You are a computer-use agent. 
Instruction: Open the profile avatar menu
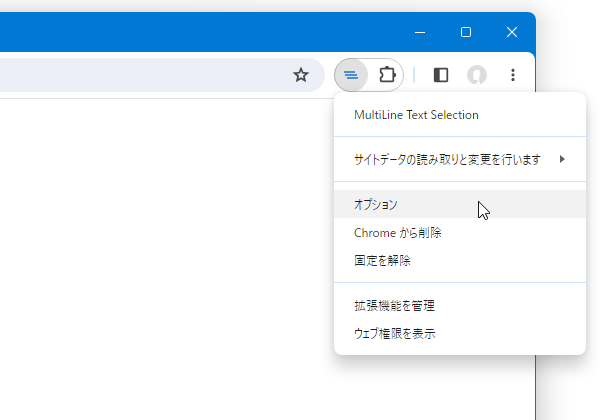point(477,75)
